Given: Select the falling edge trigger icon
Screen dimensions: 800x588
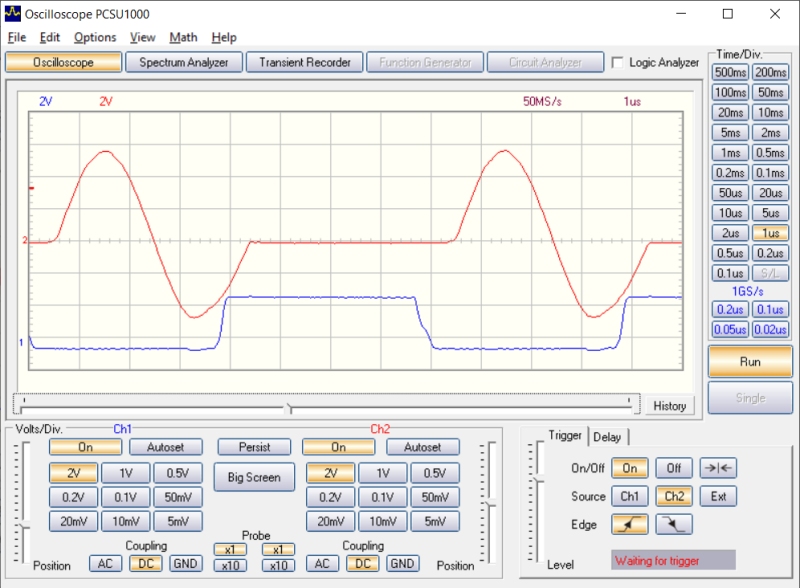Looking at the screenshot, I should 673,524.
